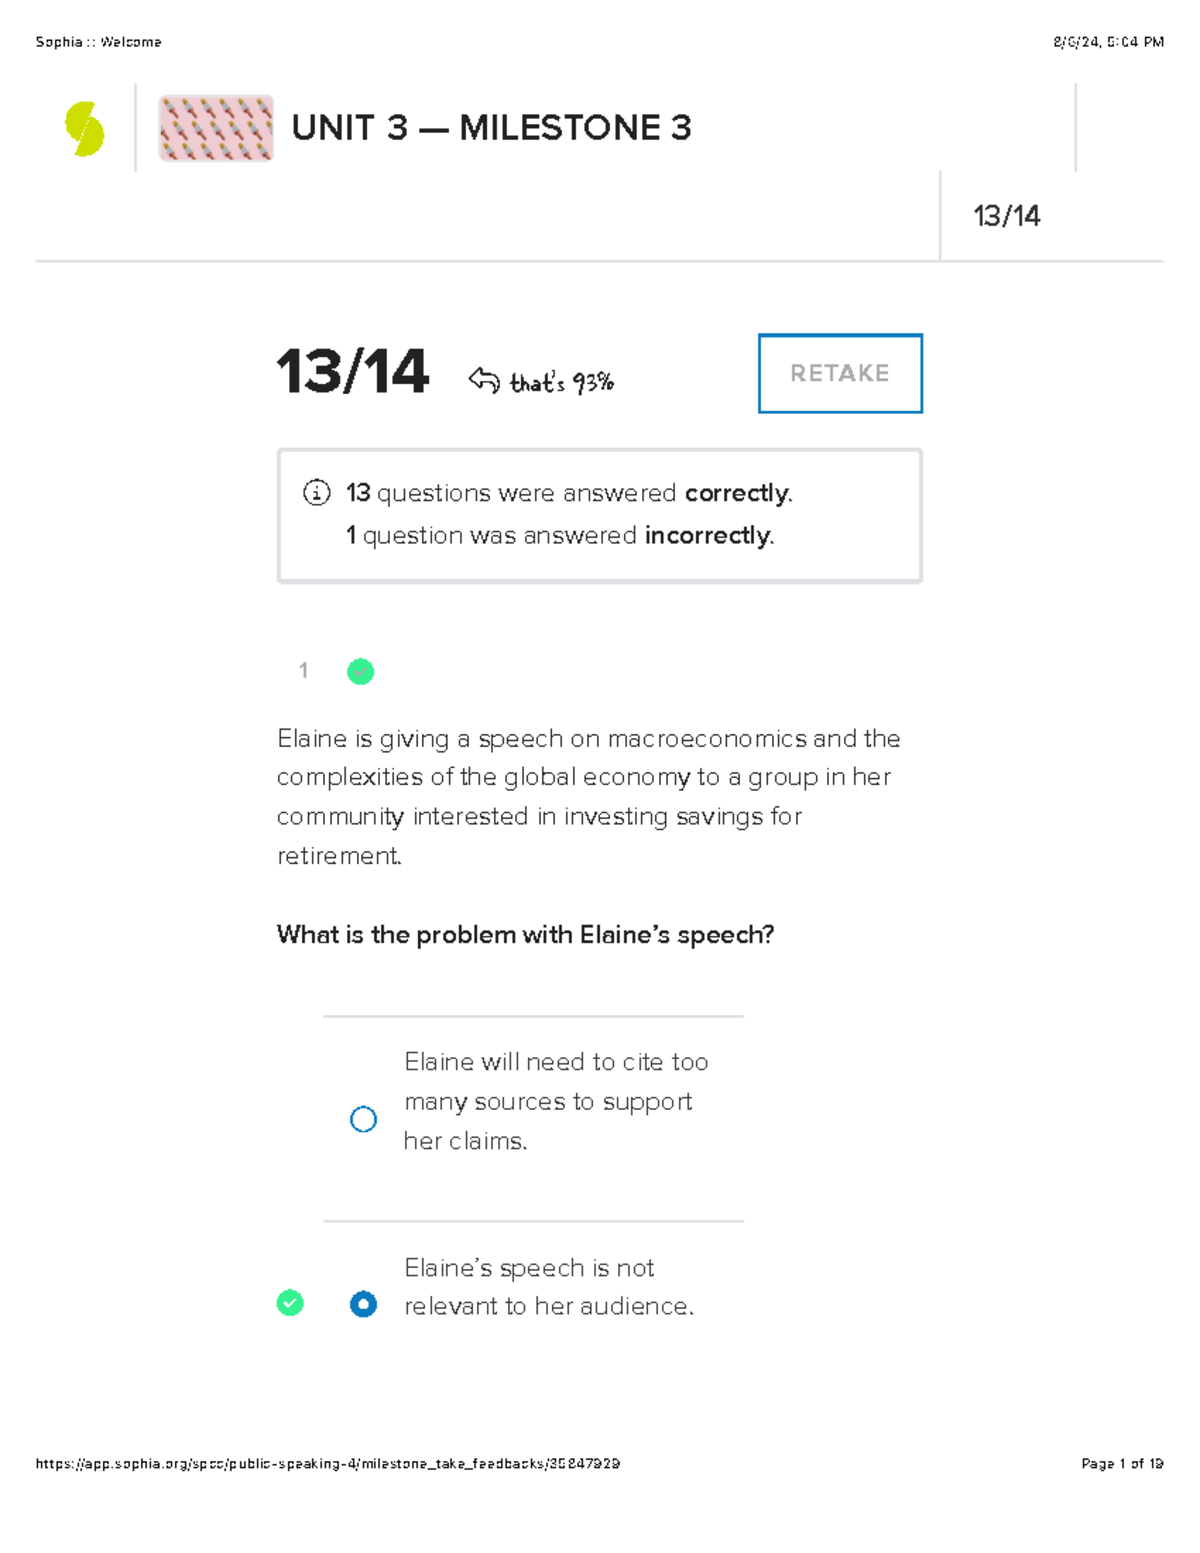Click the curved arrow next to 93%
The width and height of the screenshot is (1200, 1553).
point(484,380)
